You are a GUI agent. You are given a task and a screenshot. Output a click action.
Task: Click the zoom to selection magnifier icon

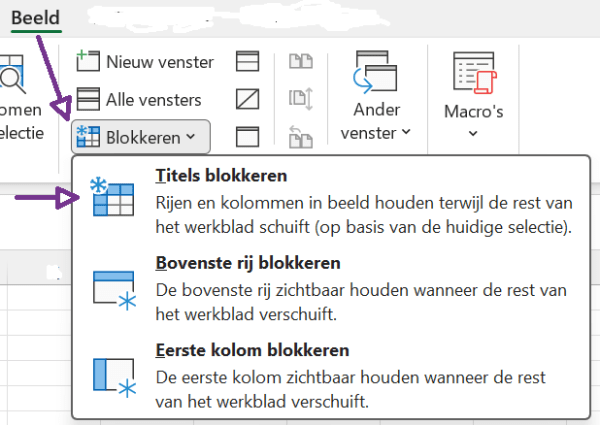(x=12, y=74)
